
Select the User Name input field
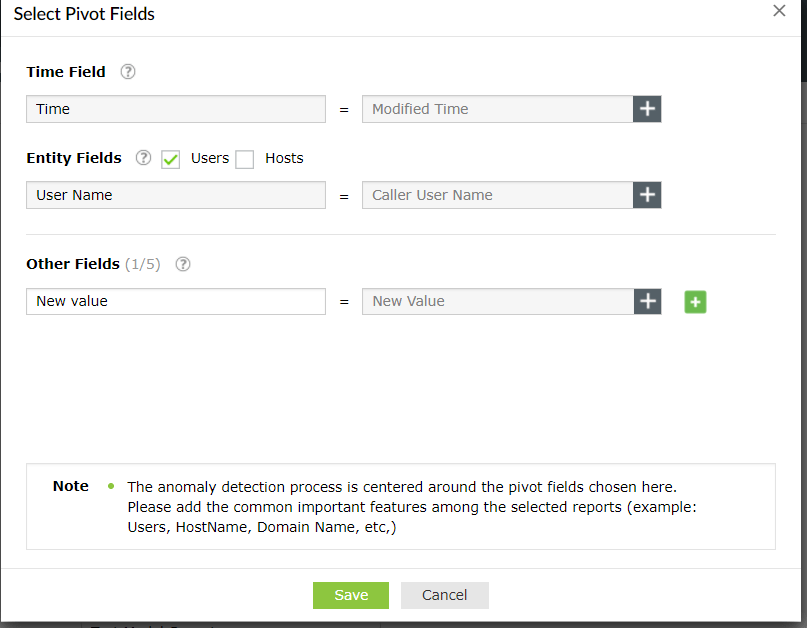pyautogui.click(x=175, y=195)
